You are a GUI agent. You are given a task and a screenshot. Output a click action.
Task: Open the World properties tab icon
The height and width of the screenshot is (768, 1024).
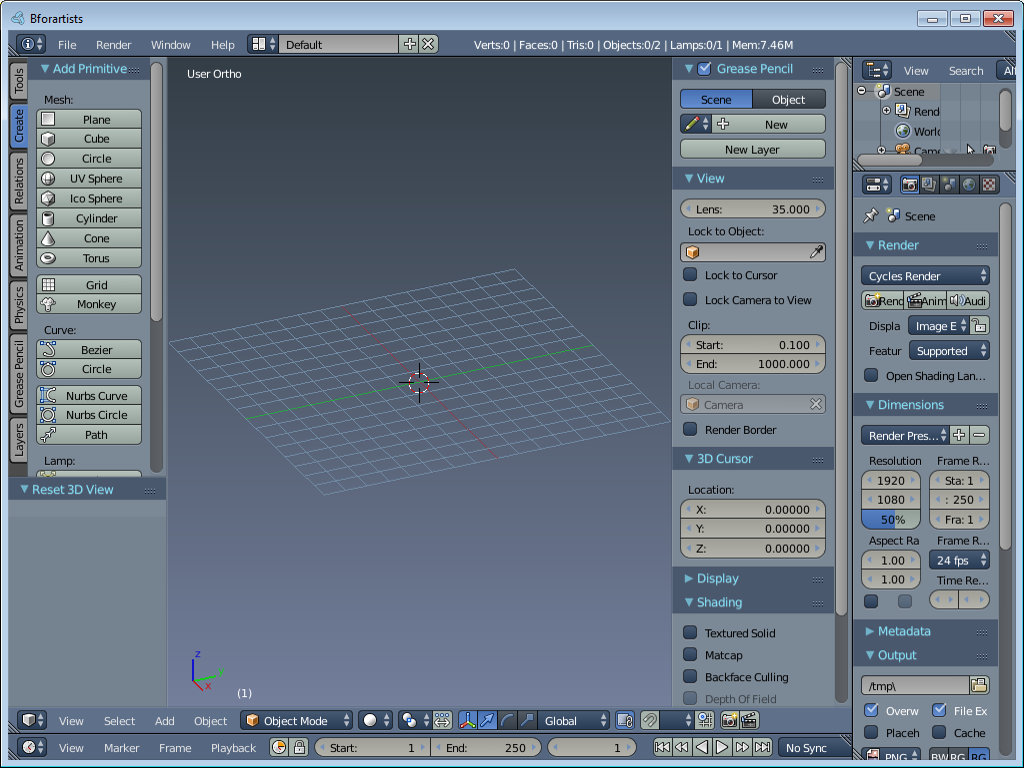(968, 185)
